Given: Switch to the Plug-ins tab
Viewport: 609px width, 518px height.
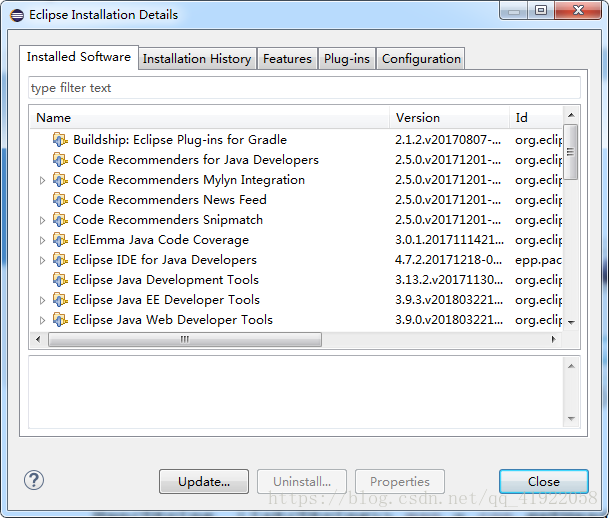Looking at the screenshot, I should click(347, 59).
